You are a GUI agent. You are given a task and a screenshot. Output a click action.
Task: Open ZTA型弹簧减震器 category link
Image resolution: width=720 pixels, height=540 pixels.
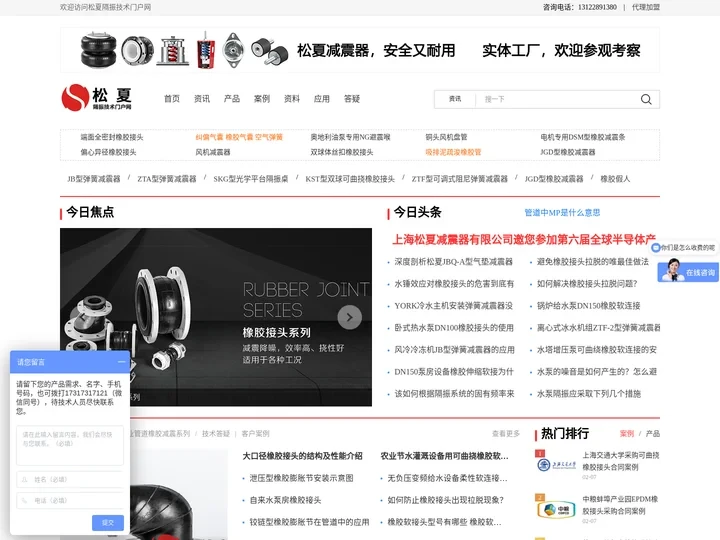pos(167,179)
